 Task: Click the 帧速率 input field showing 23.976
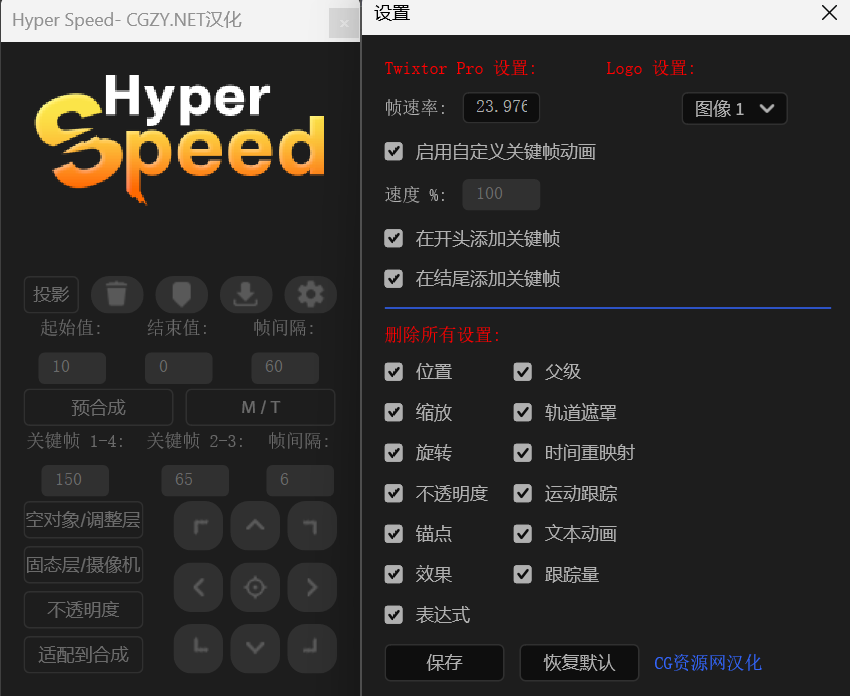(501, 107)
